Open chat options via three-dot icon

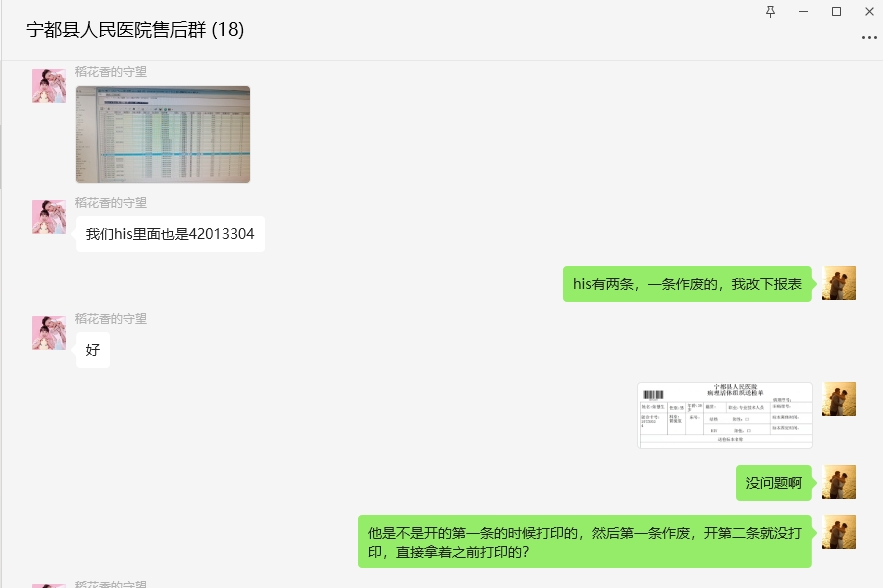pos(869,38)
